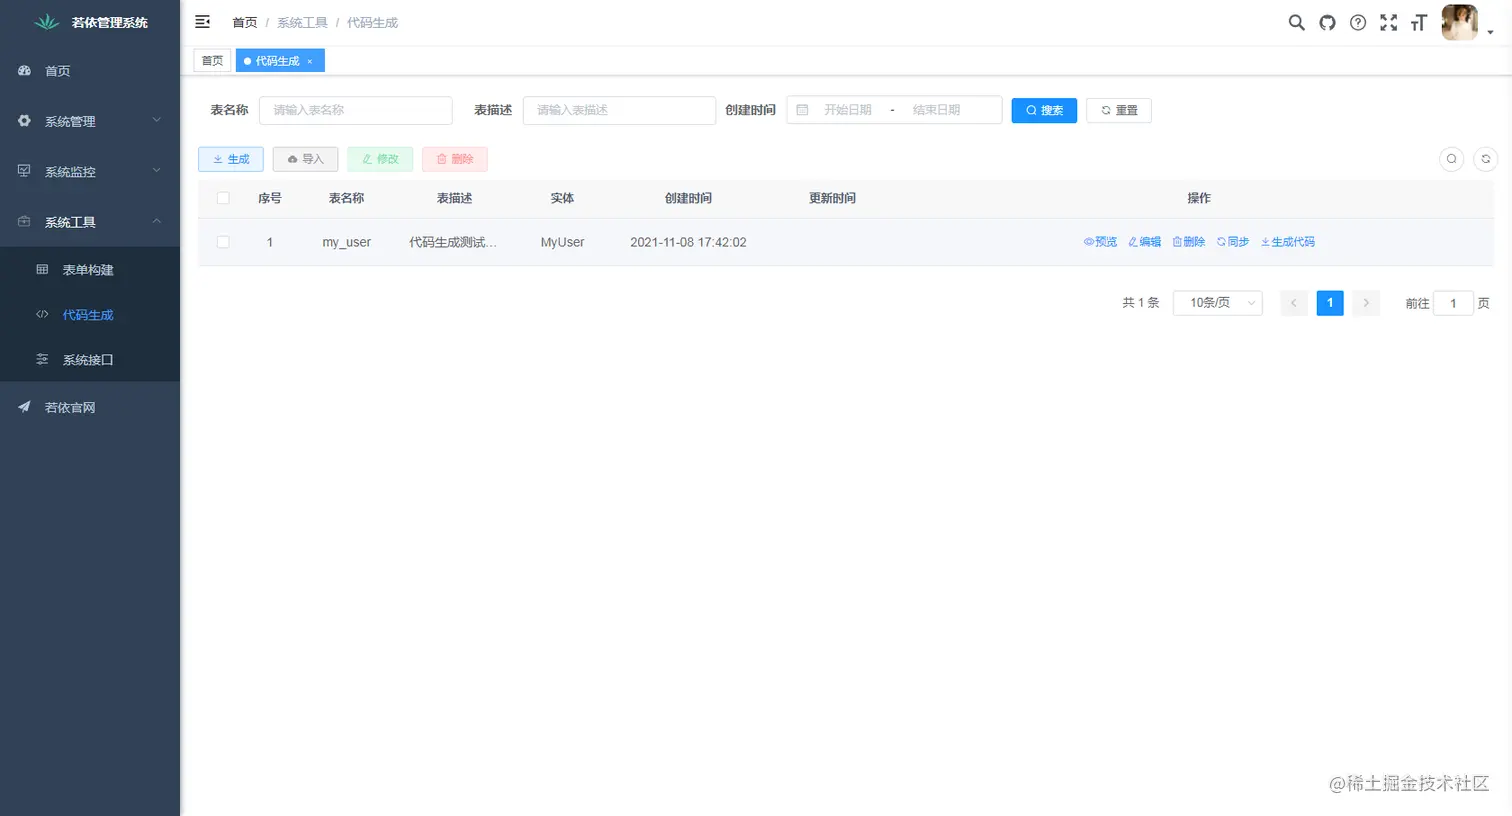The width and height of the screenshot is (1512, 816).
Task: Go to the previous page arrow
Action: pos(1293,303)
